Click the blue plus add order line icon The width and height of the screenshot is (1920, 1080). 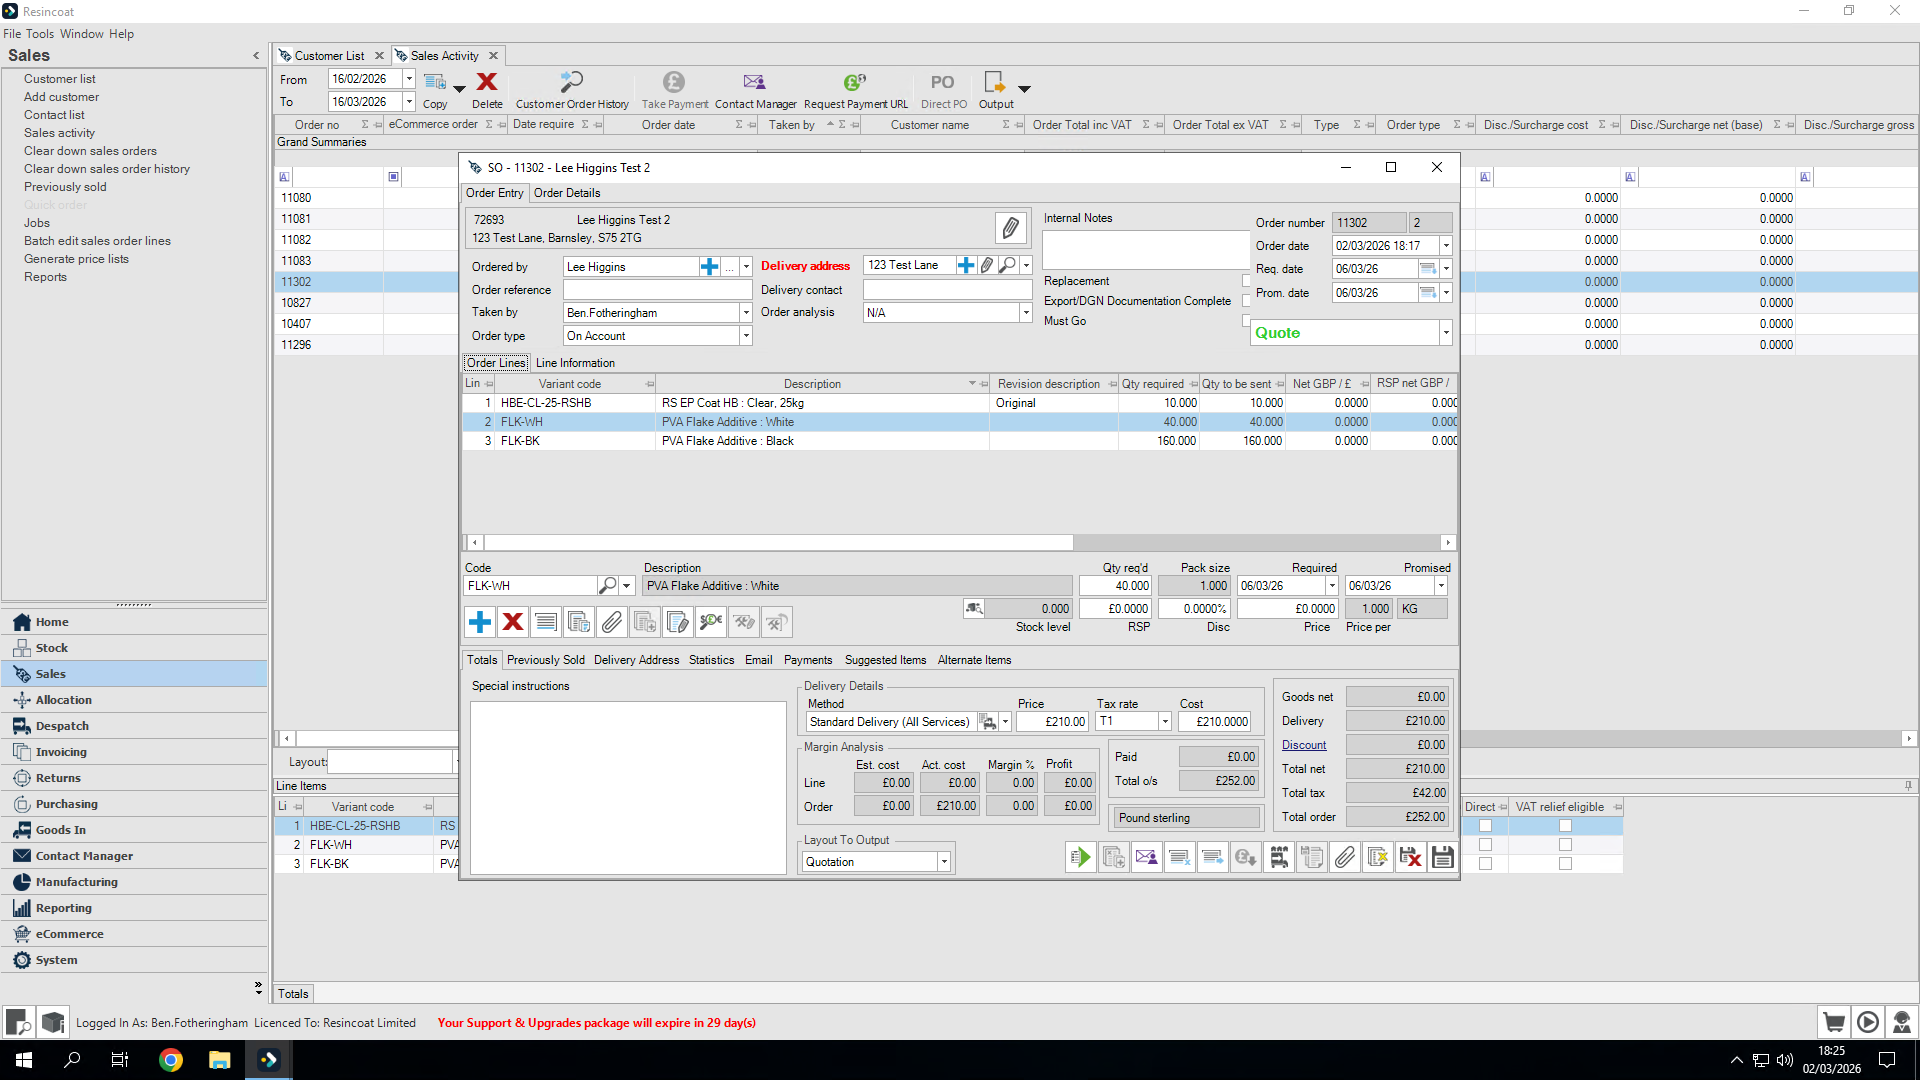(x=480, y=622)
